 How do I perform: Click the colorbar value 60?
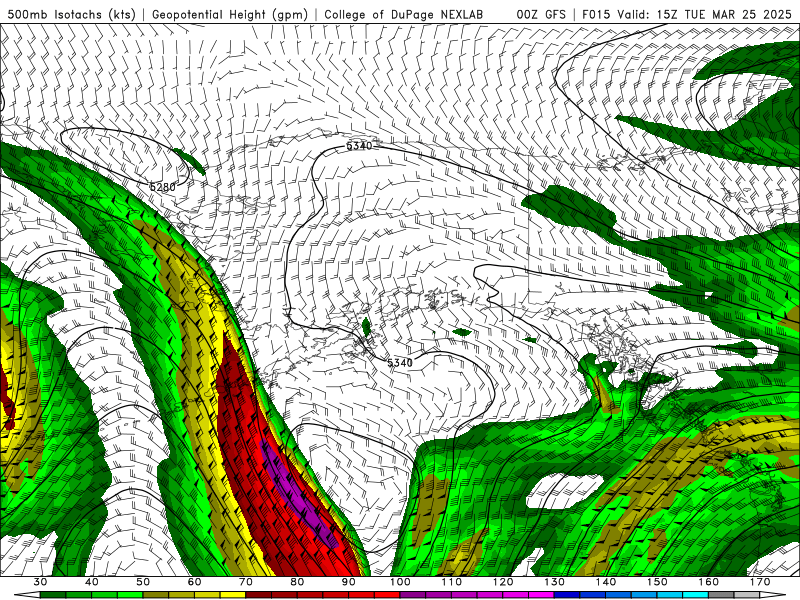click(194, 582)
